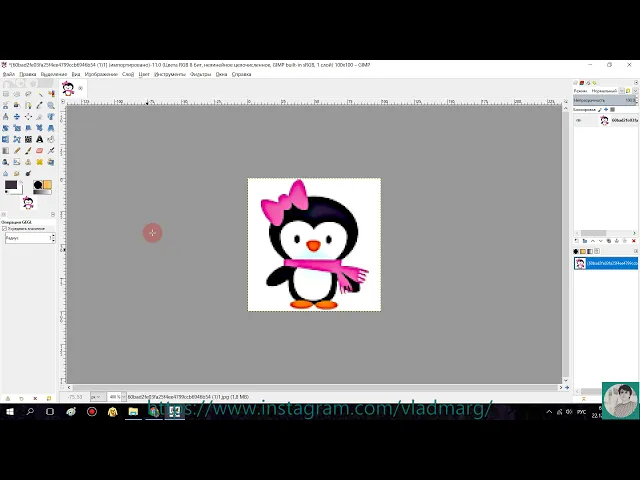Select the Heal tool
The image size is (640, 480).
coord(40,162)
